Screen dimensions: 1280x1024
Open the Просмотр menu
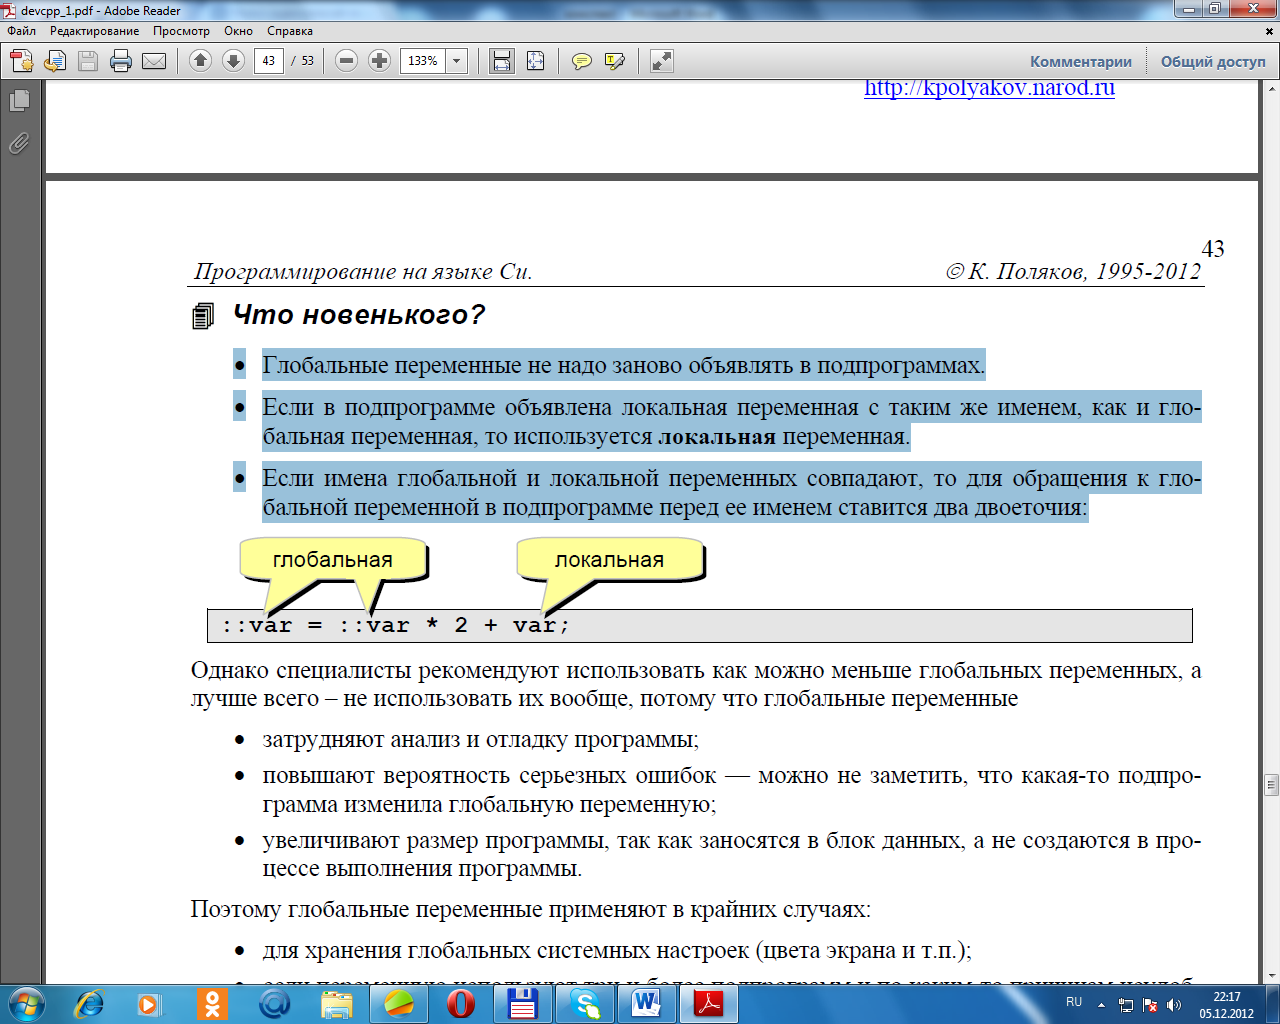(x=181, y=31)
